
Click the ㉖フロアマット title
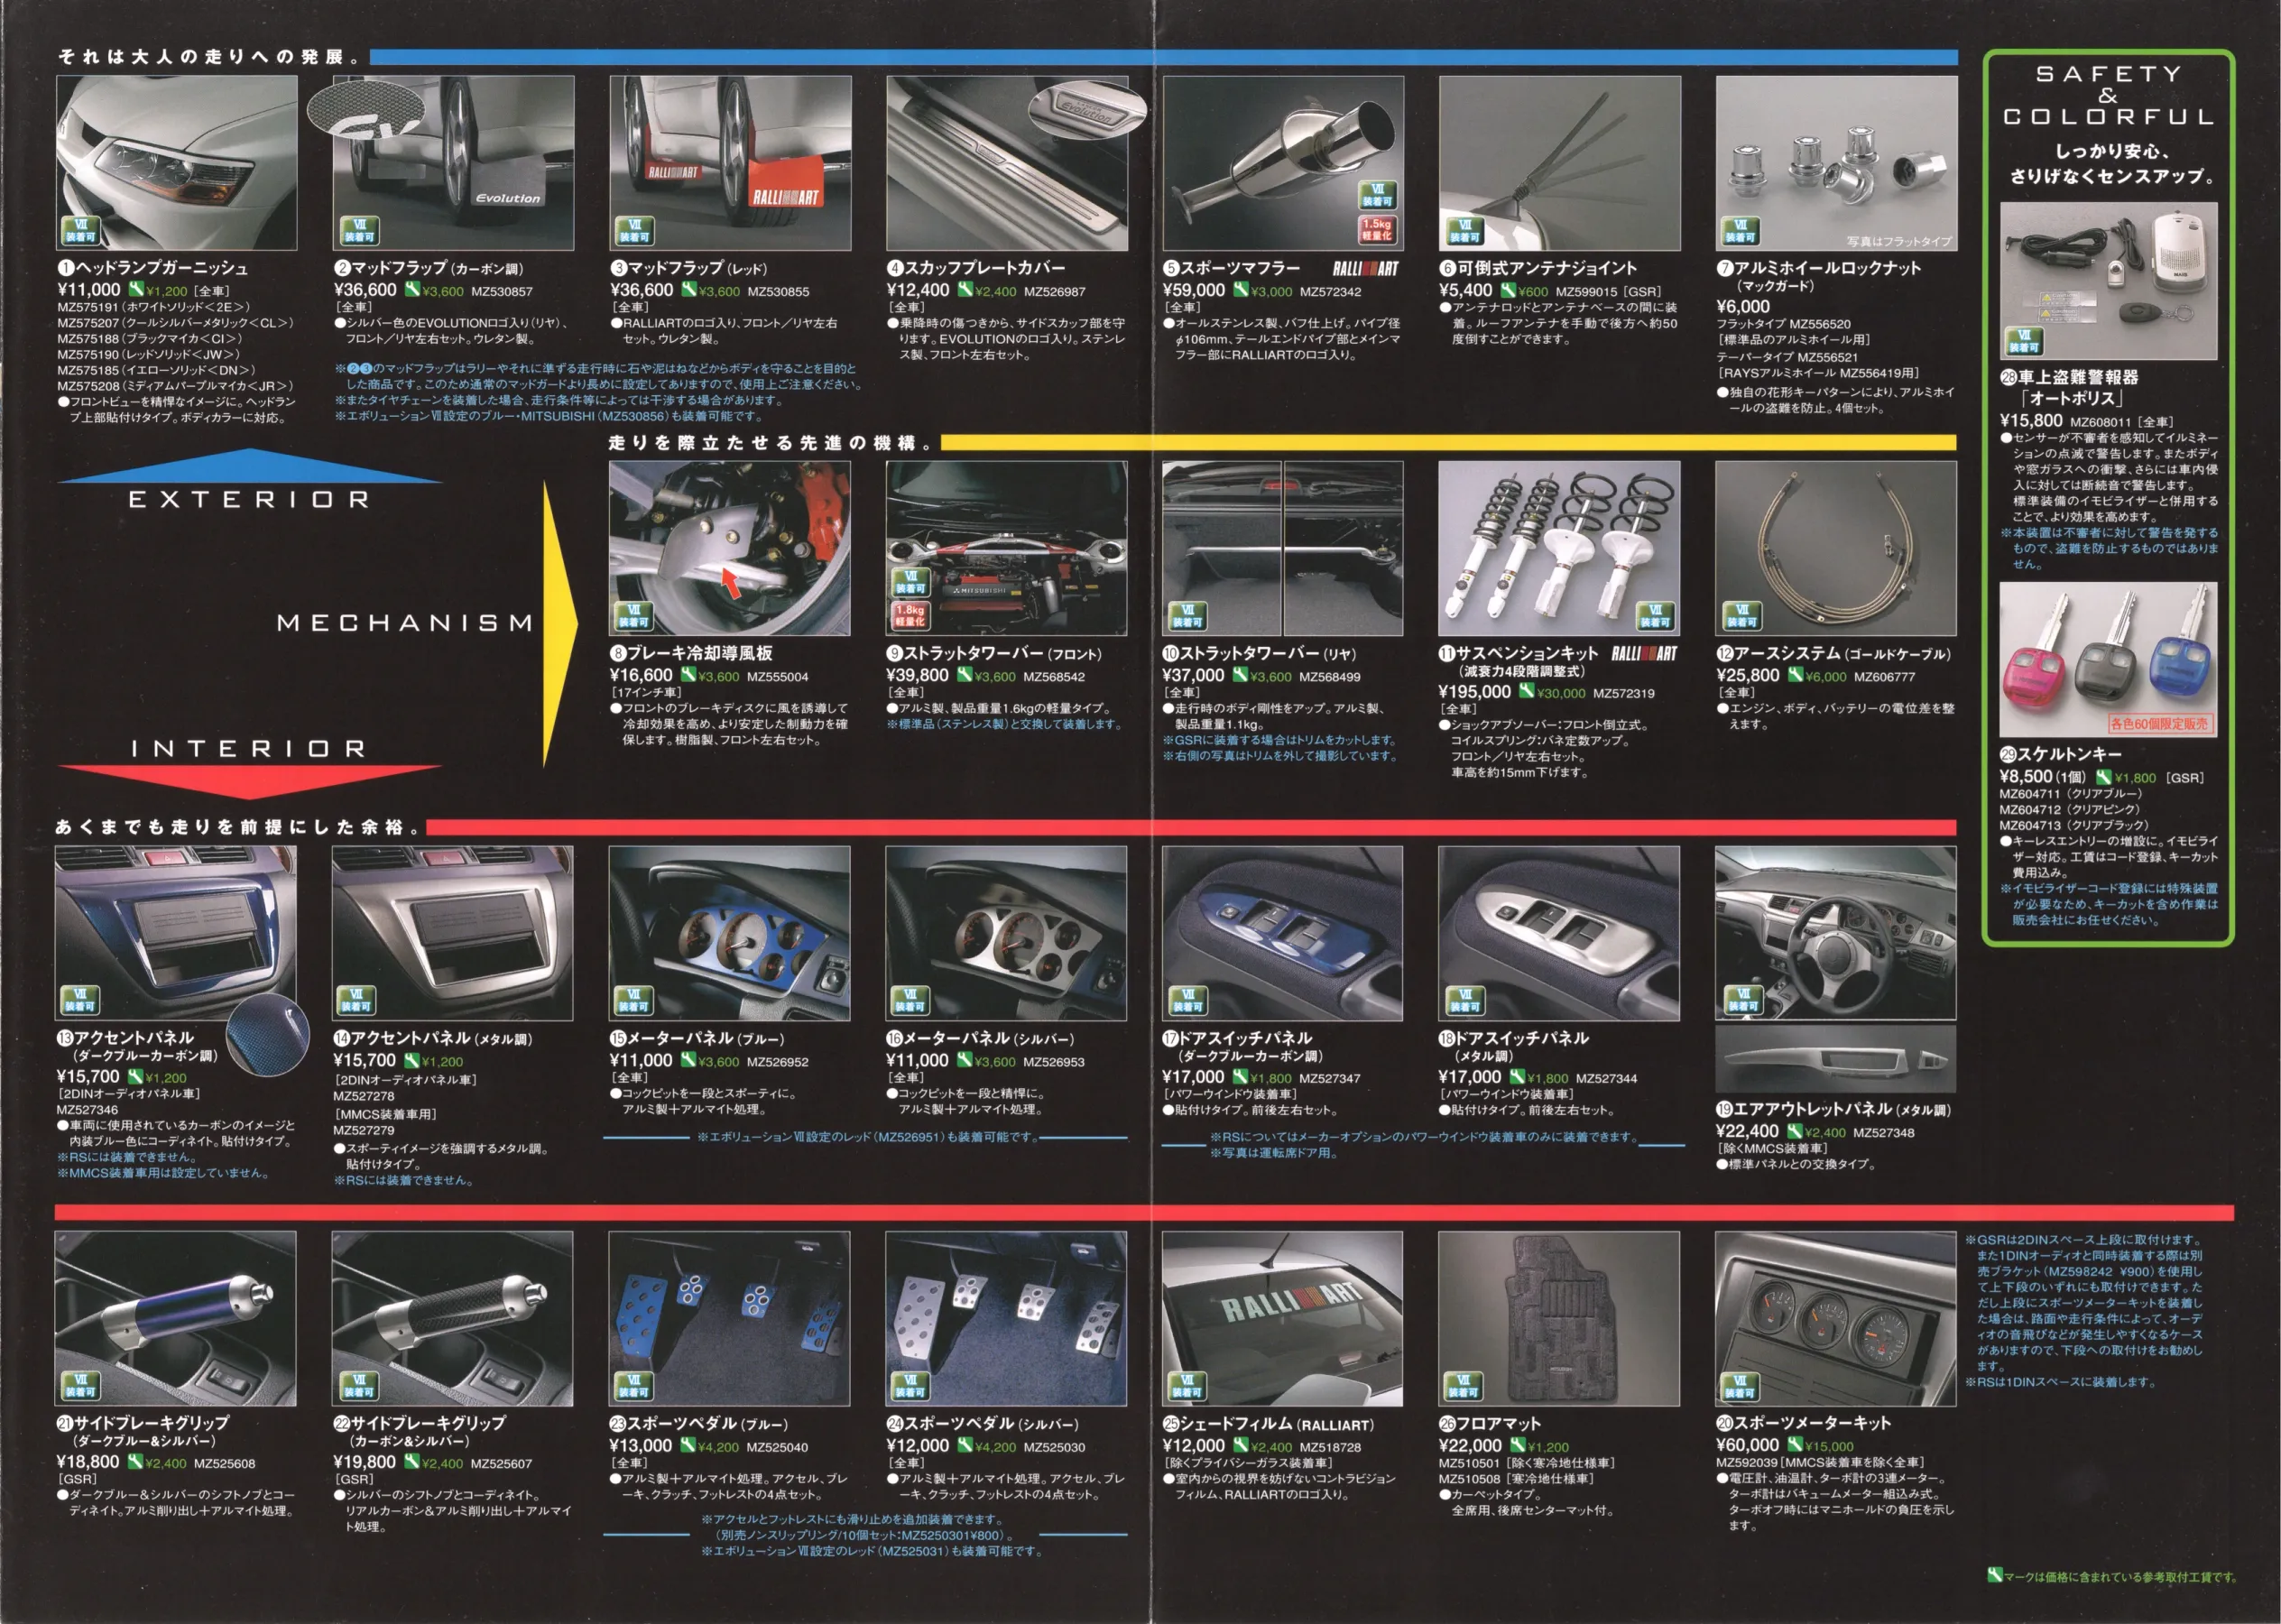tap(1490, 1423)
